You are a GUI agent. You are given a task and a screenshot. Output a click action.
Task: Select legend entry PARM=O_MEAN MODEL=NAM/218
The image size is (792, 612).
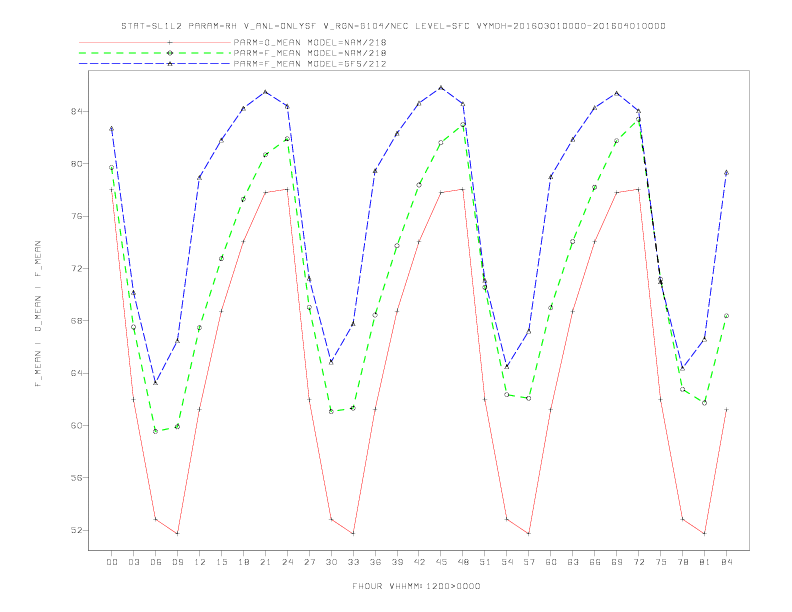tap(310, 42)
